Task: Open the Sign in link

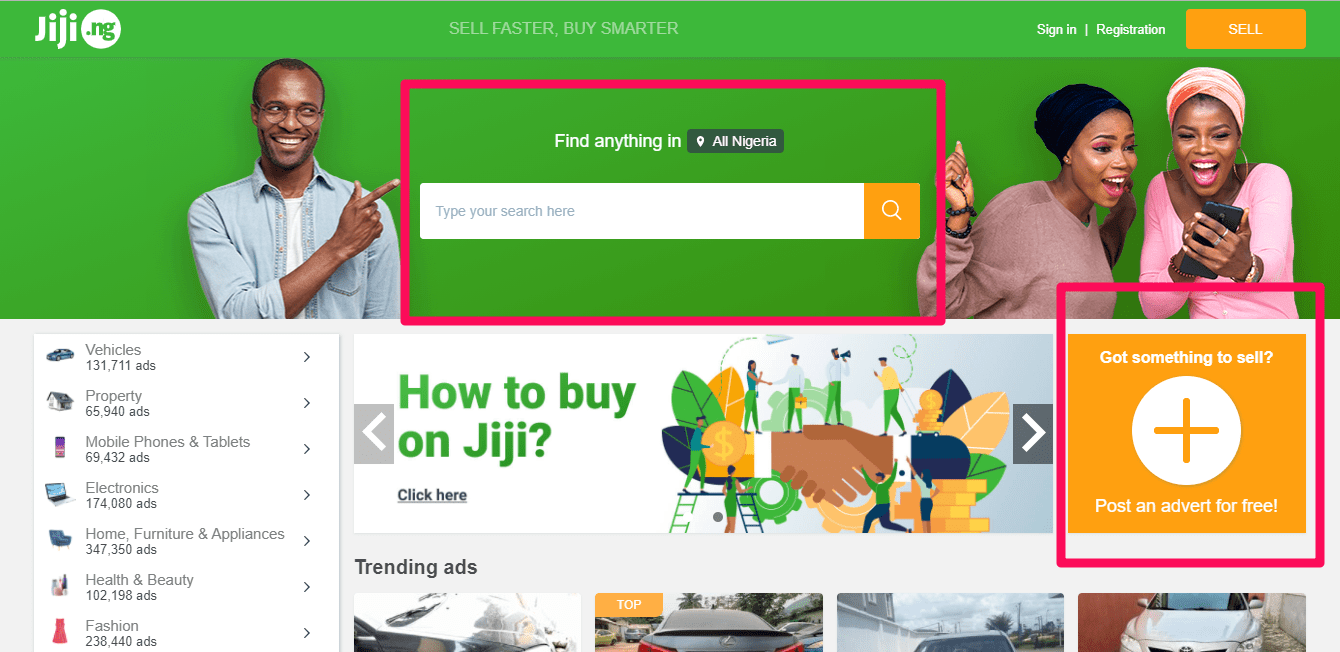Action: [1056, 30]
